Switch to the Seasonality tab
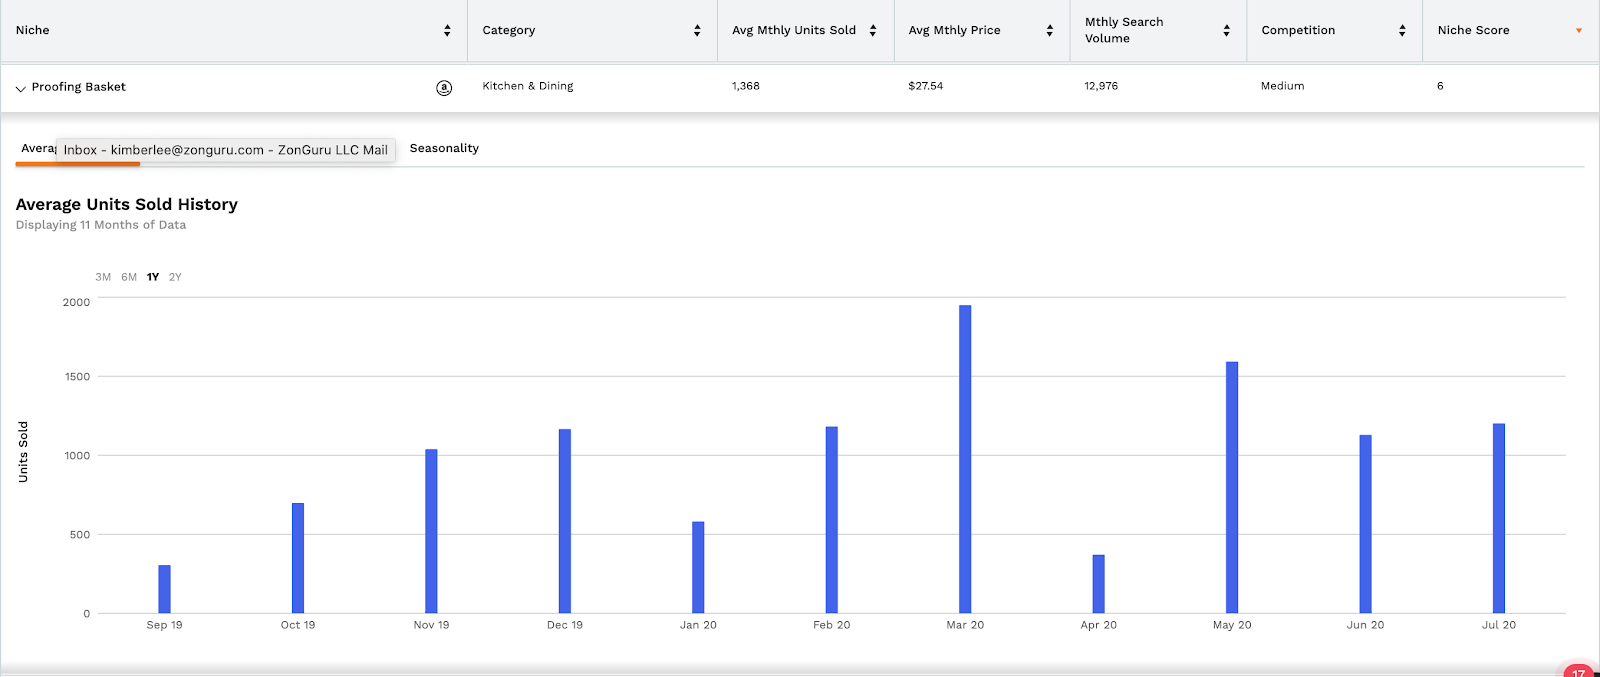 point(444,148)
